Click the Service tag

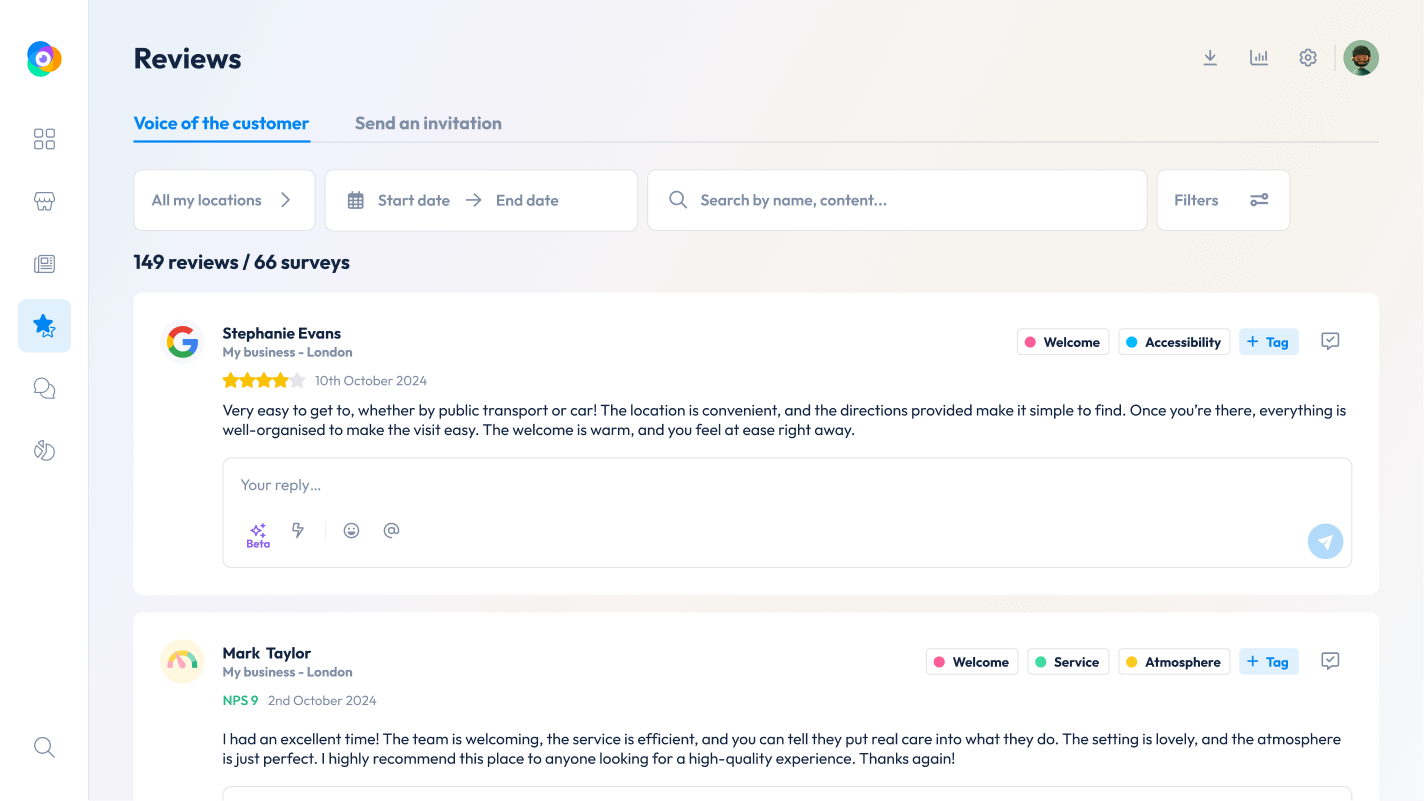click(x=1068, y=662)
